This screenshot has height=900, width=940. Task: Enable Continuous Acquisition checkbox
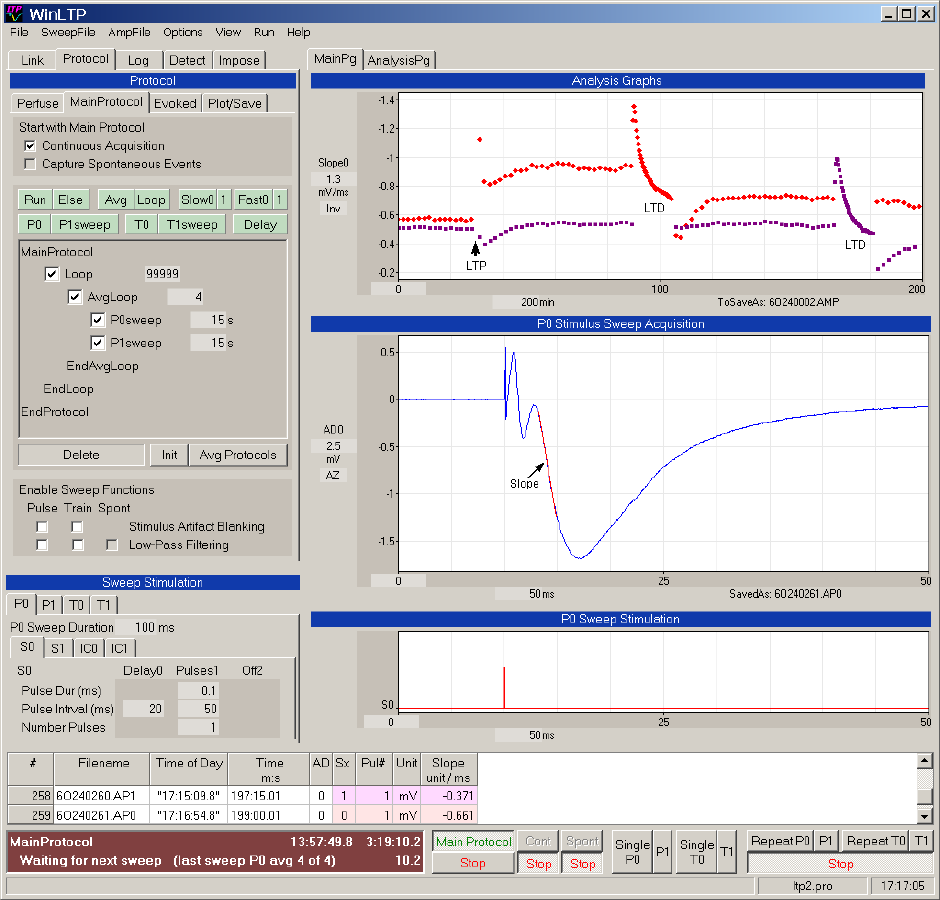[30, 146]
